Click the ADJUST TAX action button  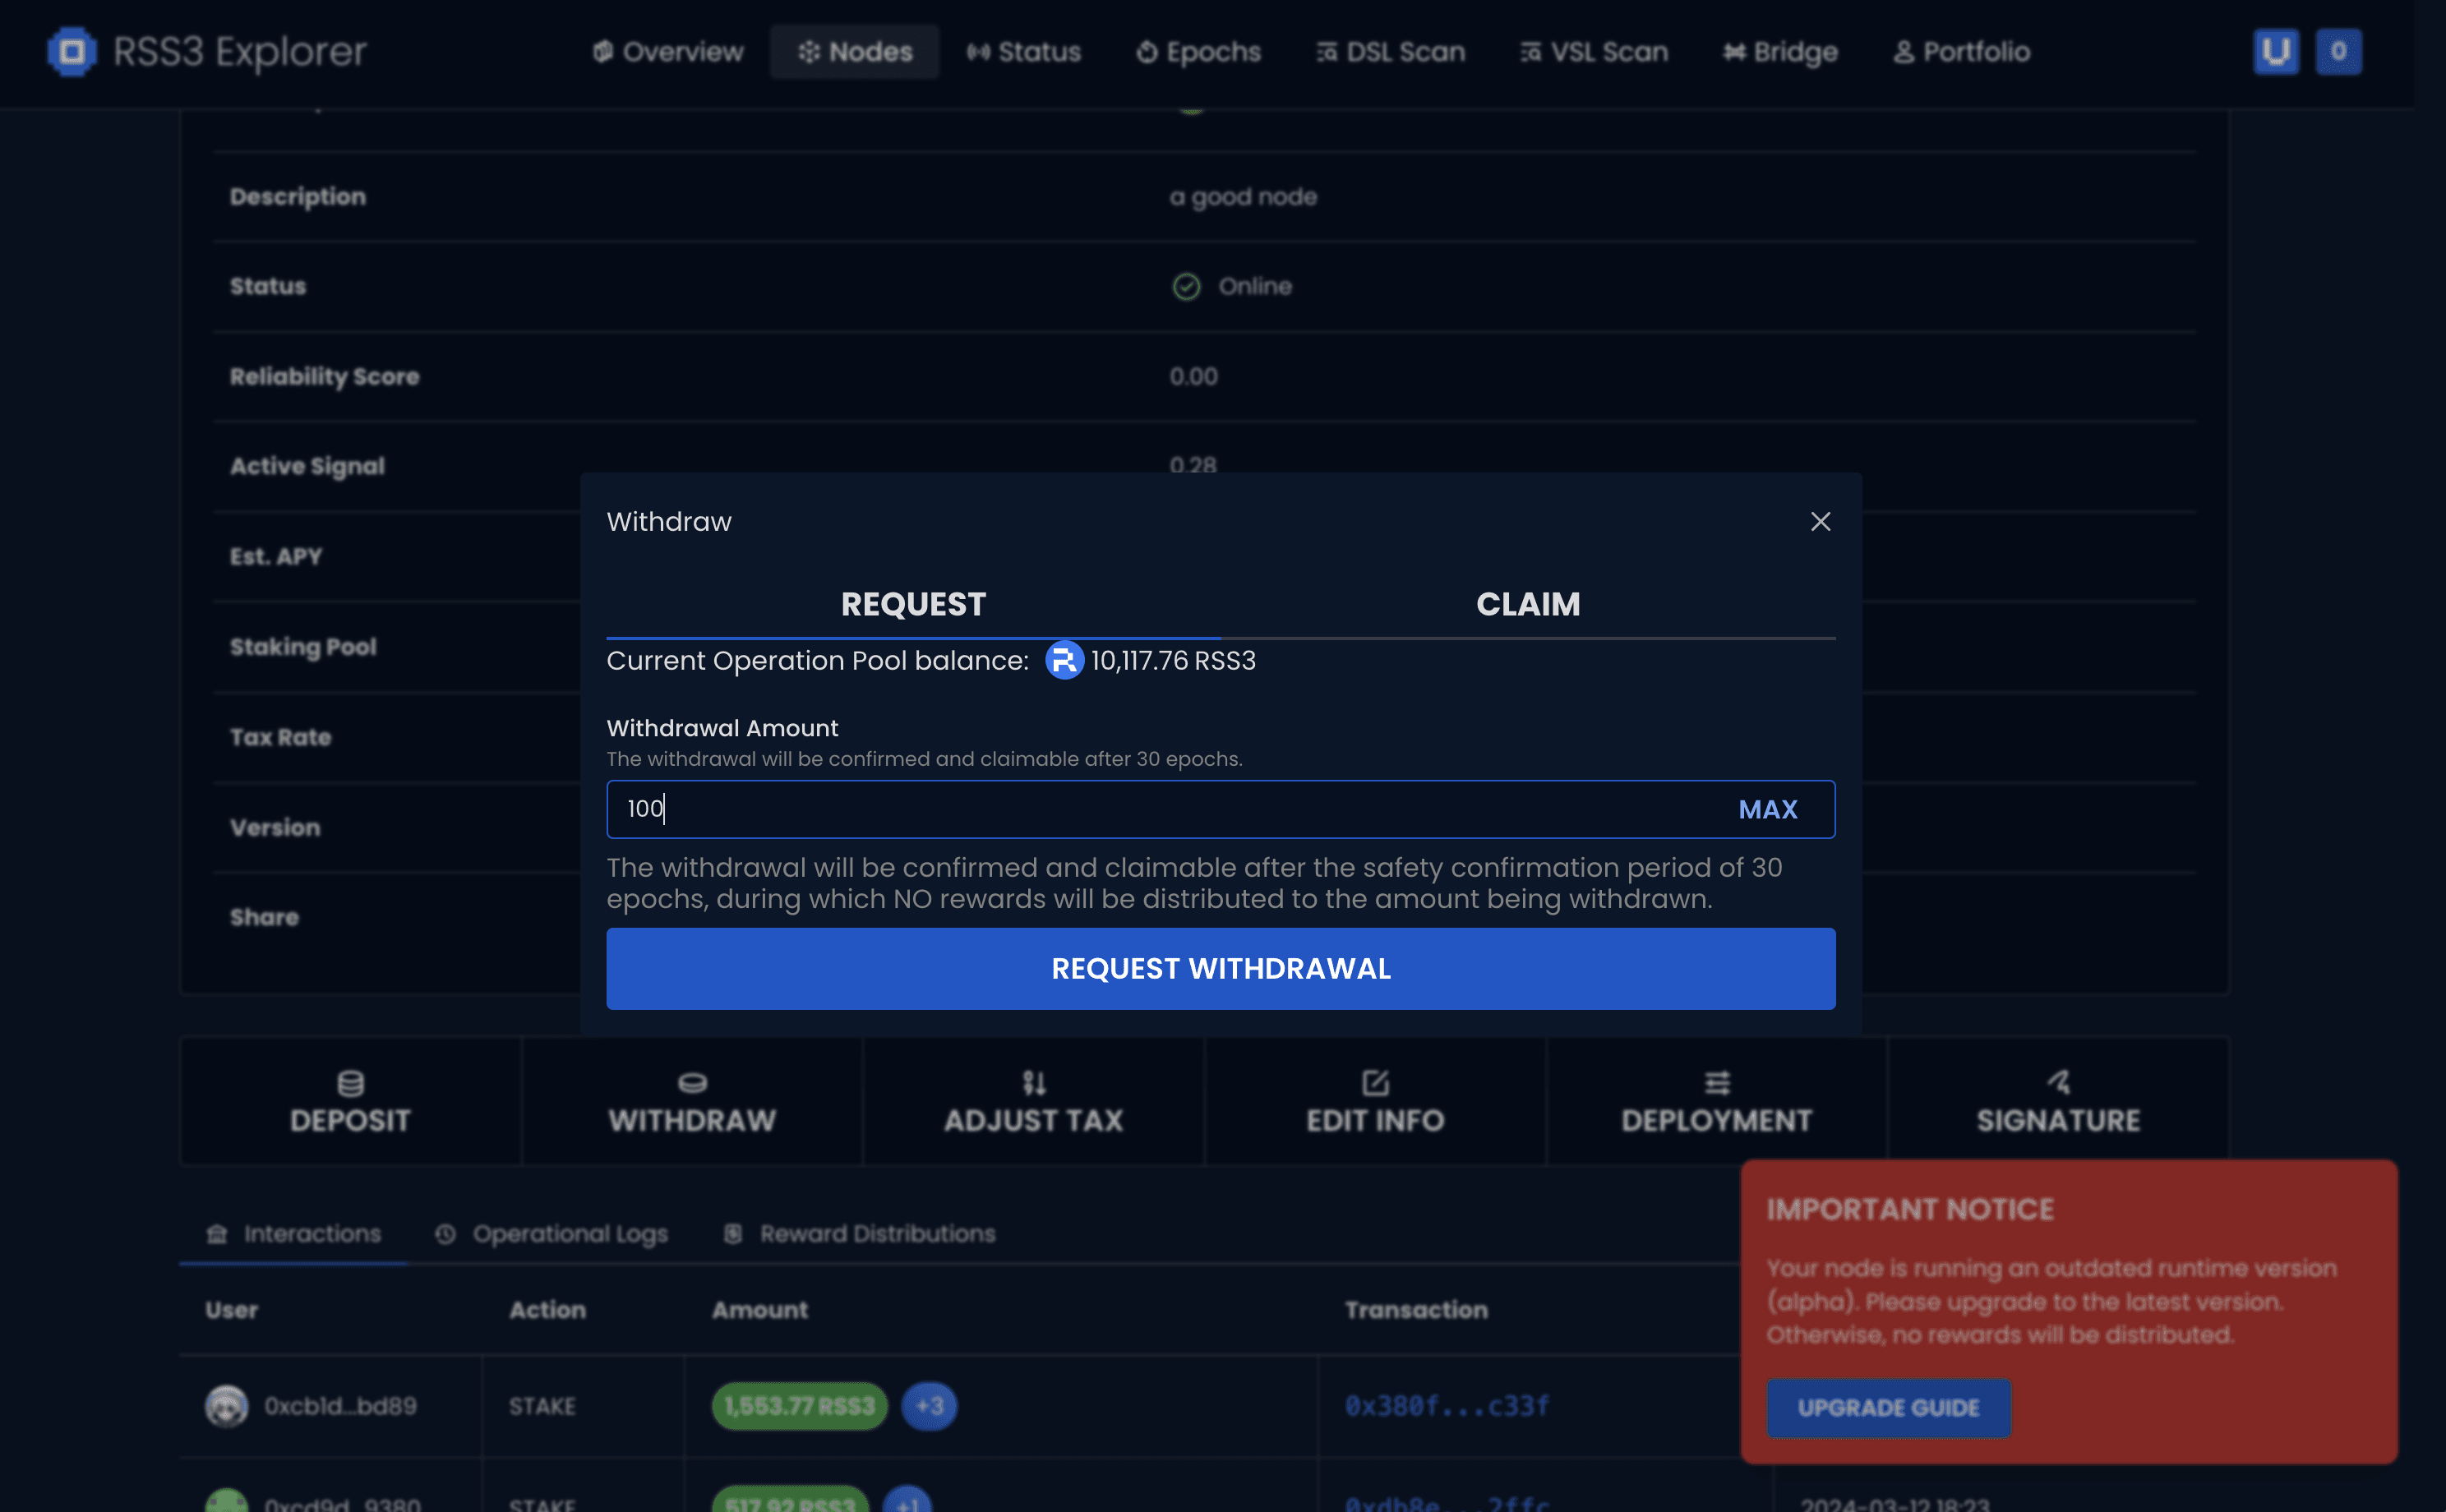(x=1034, y=1101)
